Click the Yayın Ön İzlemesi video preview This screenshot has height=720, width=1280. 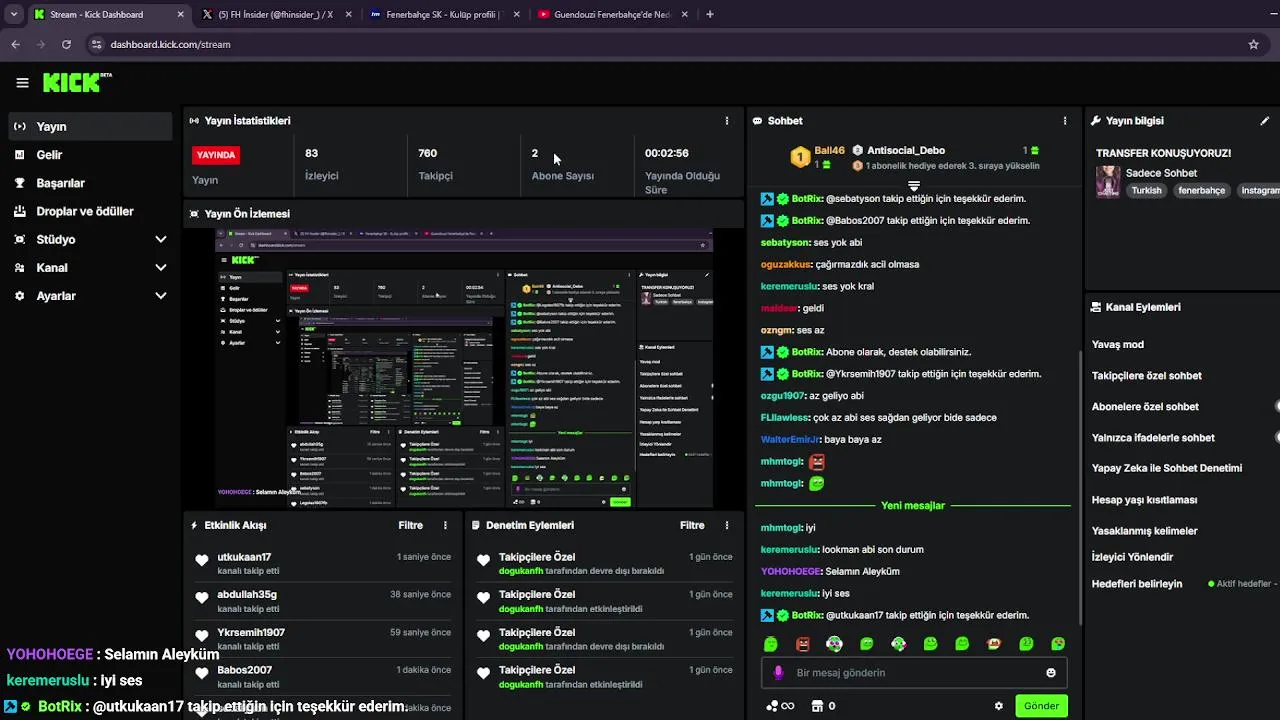[x=464, y=368]
